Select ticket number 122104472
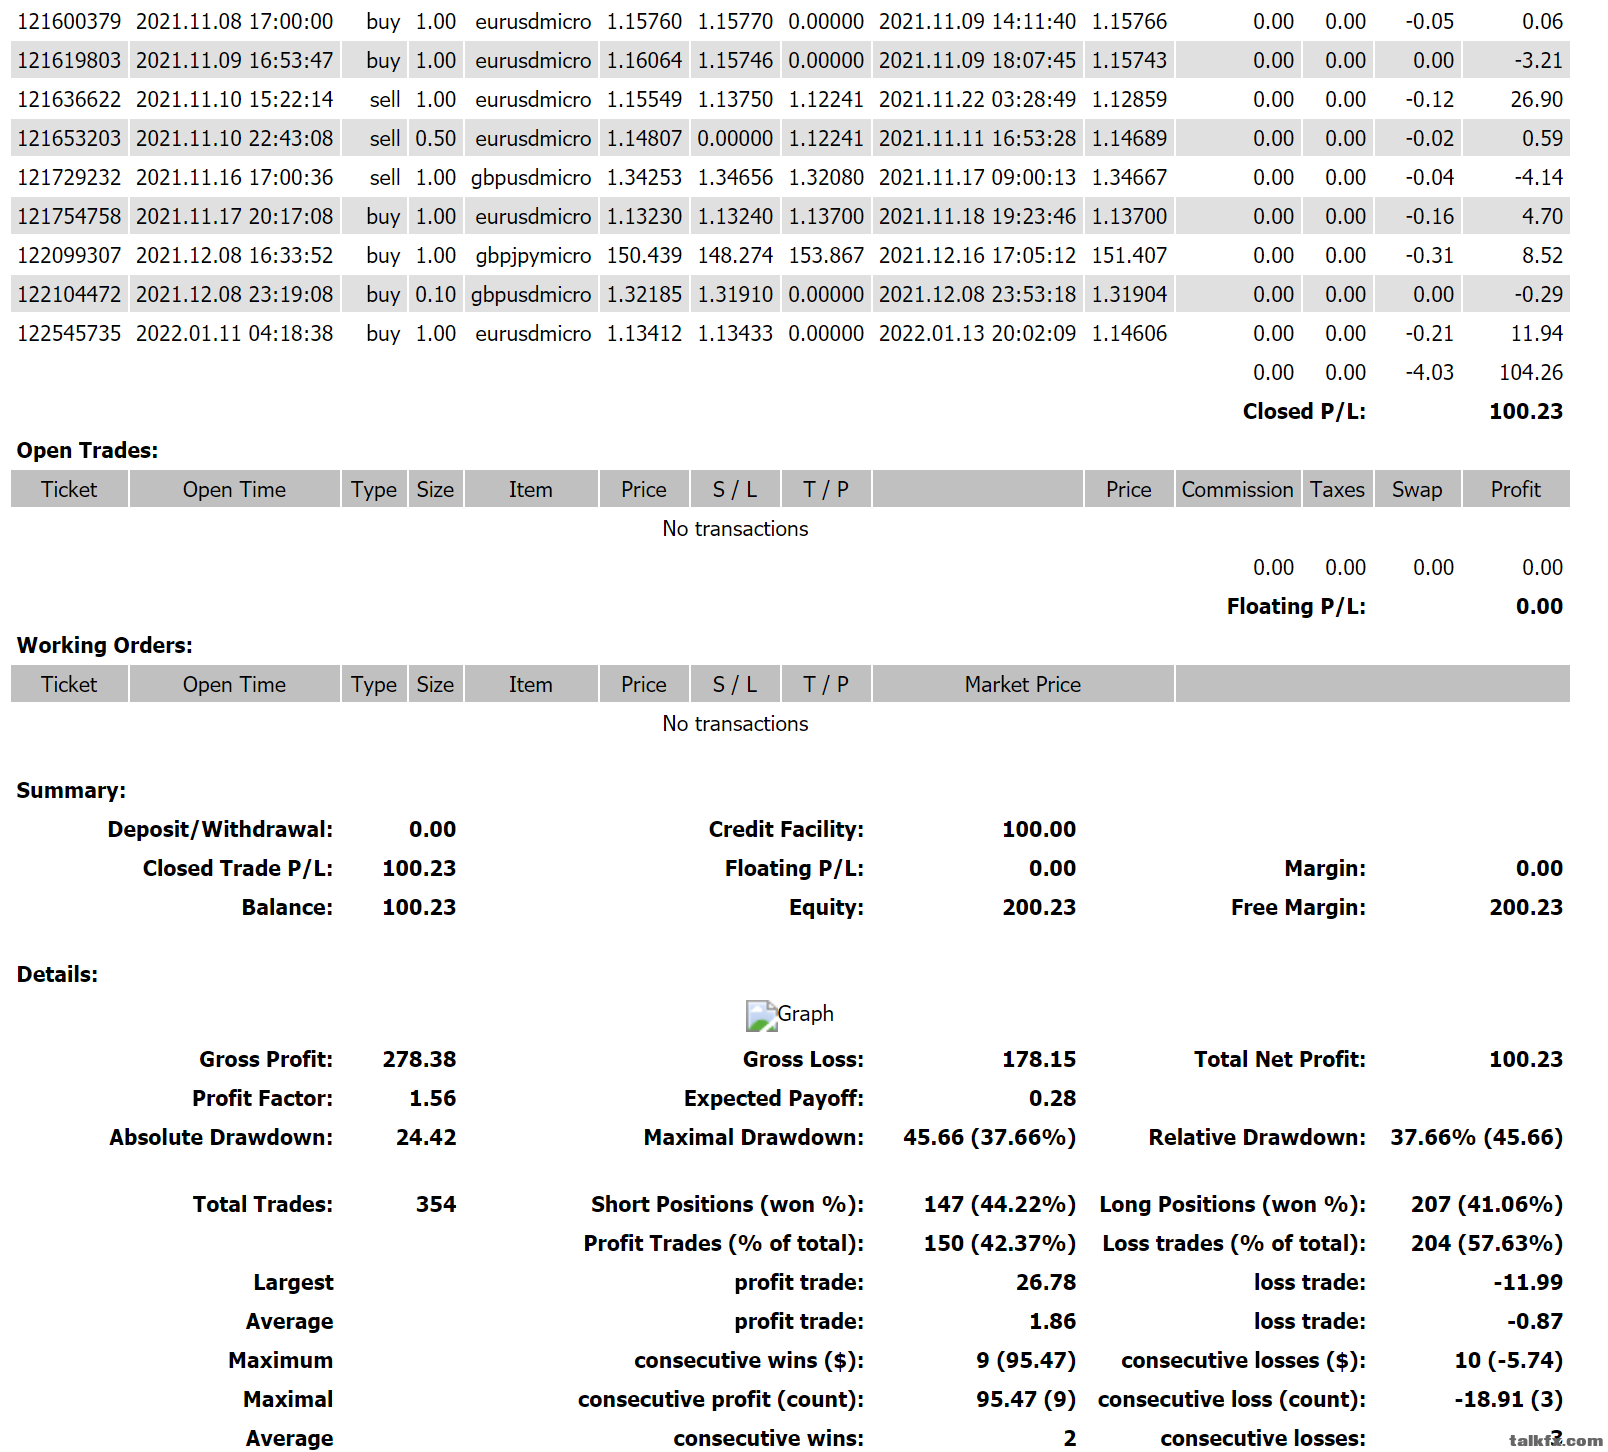1608x1452 pixels. click(x=69, y=294)
